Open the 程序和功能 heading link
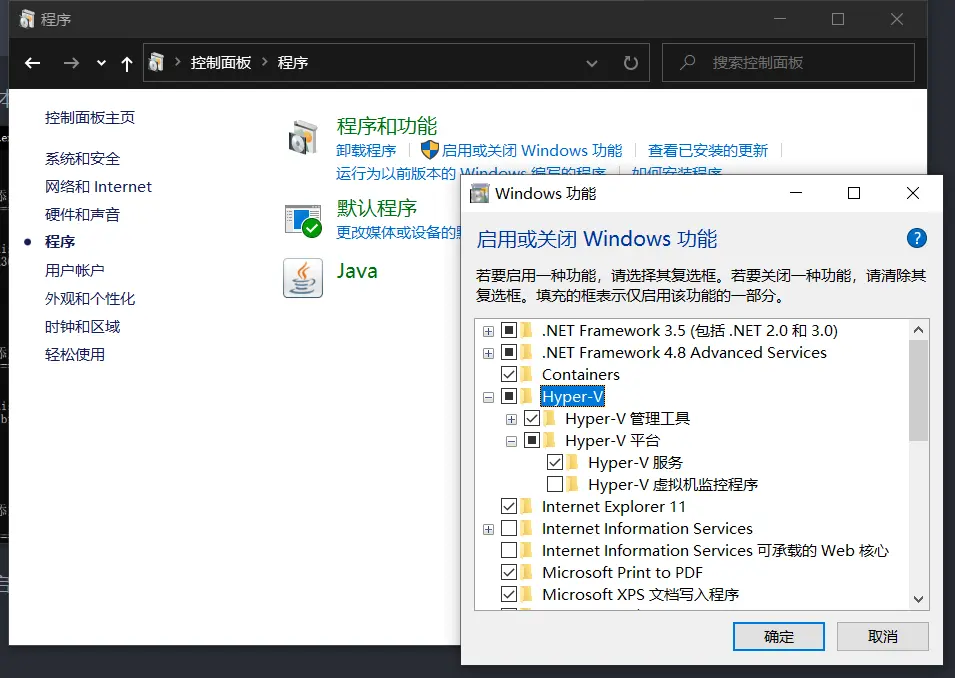 click(387, 126)
